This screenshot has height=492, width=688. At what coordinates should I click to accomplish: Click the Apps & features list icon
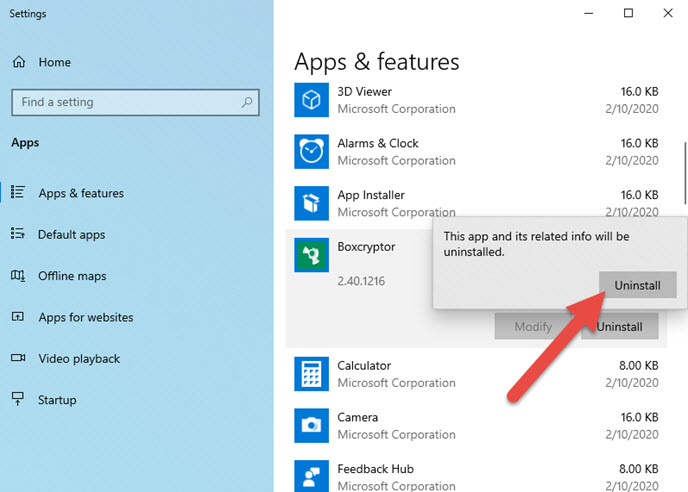click(18, 192)
